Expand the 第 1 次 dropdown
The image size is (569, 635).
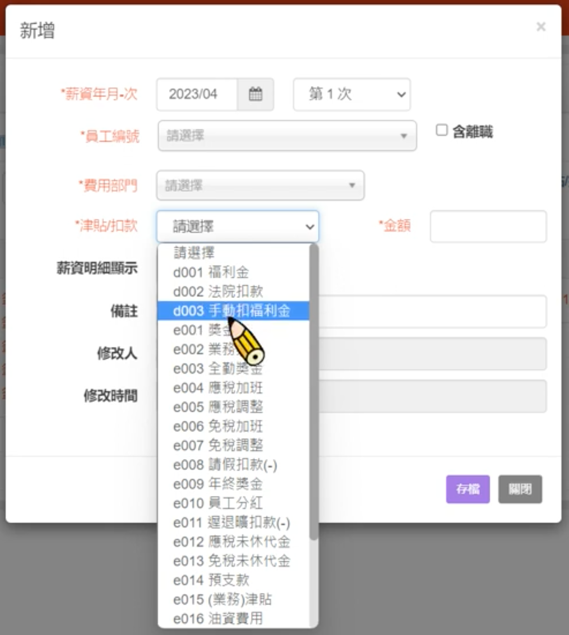pos(352,94)
